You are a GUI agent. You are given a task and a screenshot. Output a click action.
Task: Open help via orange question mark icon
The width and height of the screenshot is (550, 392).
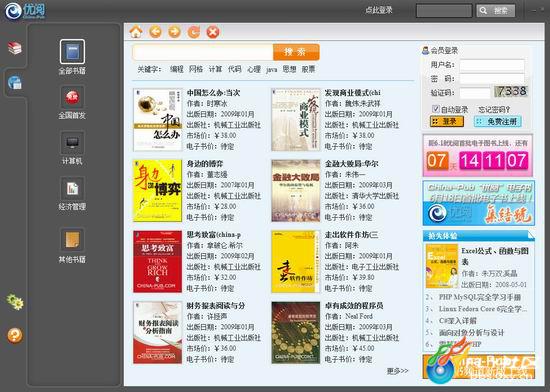(15, 335)
